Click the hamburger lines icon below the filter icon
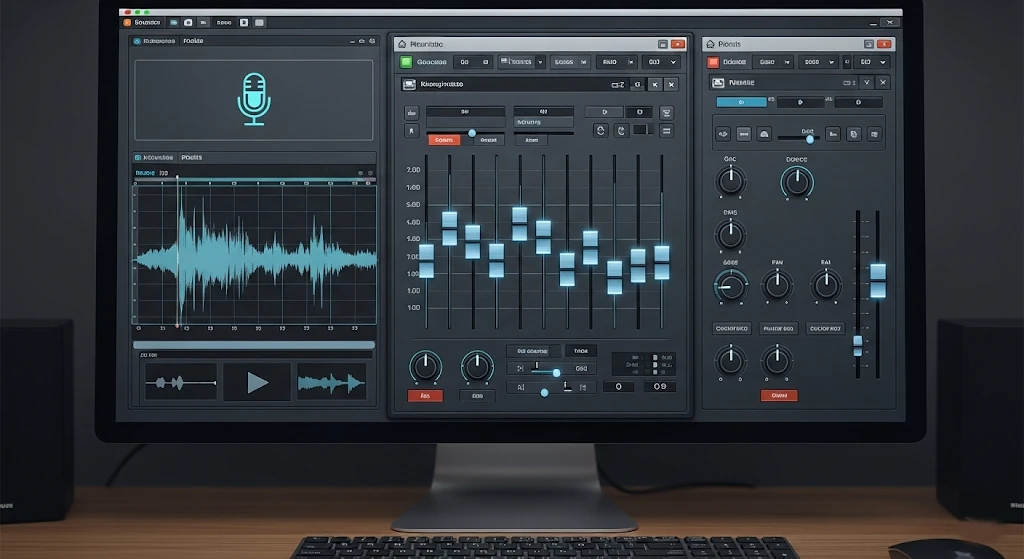This screenshot has height=559, width=1024. [666, 131]
